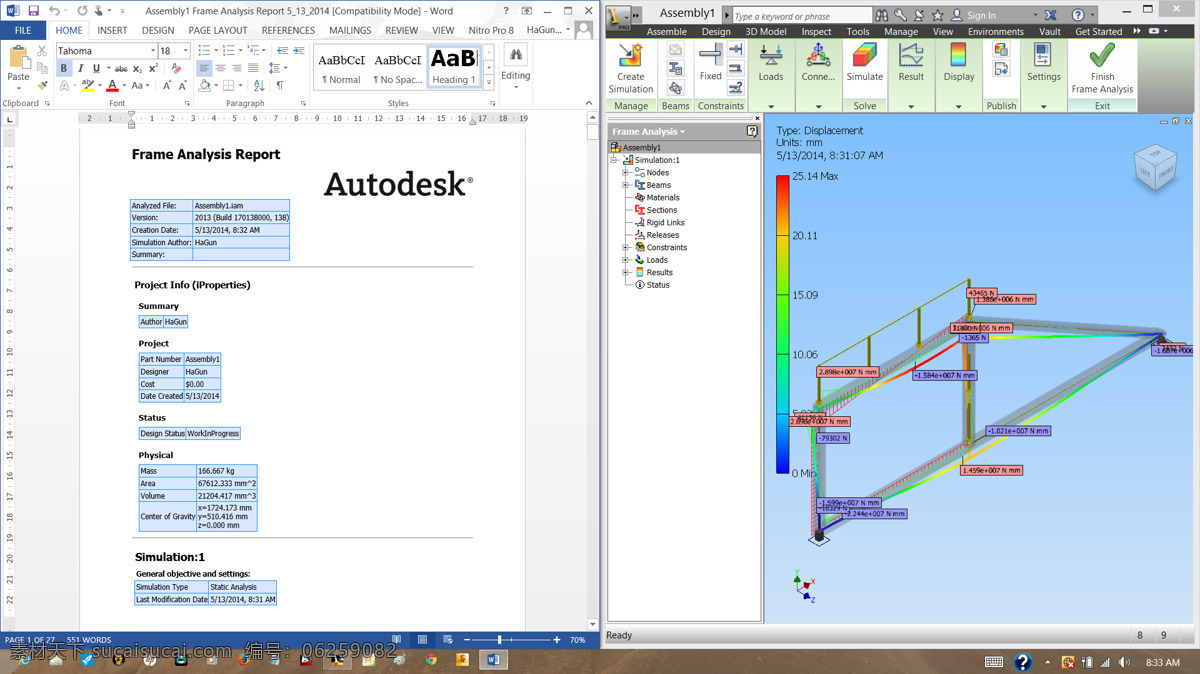Show paragraph marks in Word

click(x=280, y=86)
